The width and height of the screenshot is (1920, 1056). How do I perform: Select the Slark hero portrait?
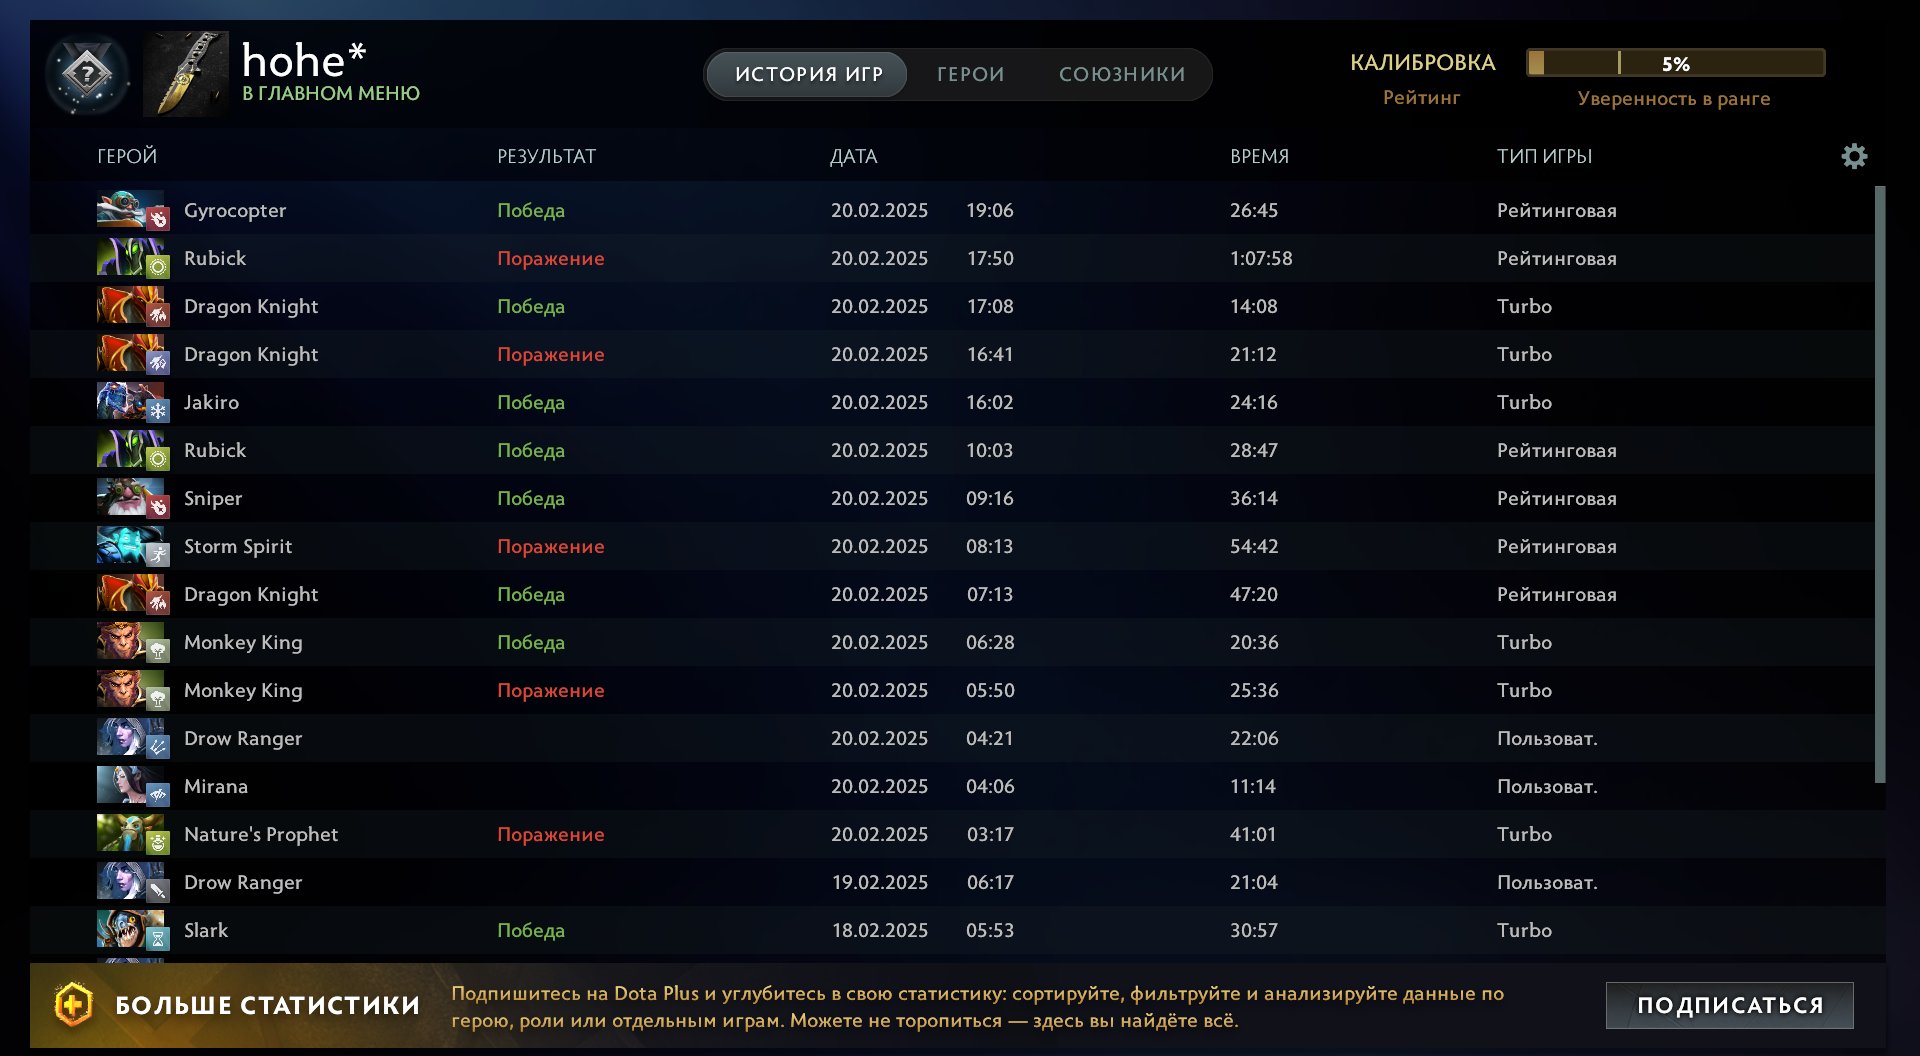click(130, 930)
